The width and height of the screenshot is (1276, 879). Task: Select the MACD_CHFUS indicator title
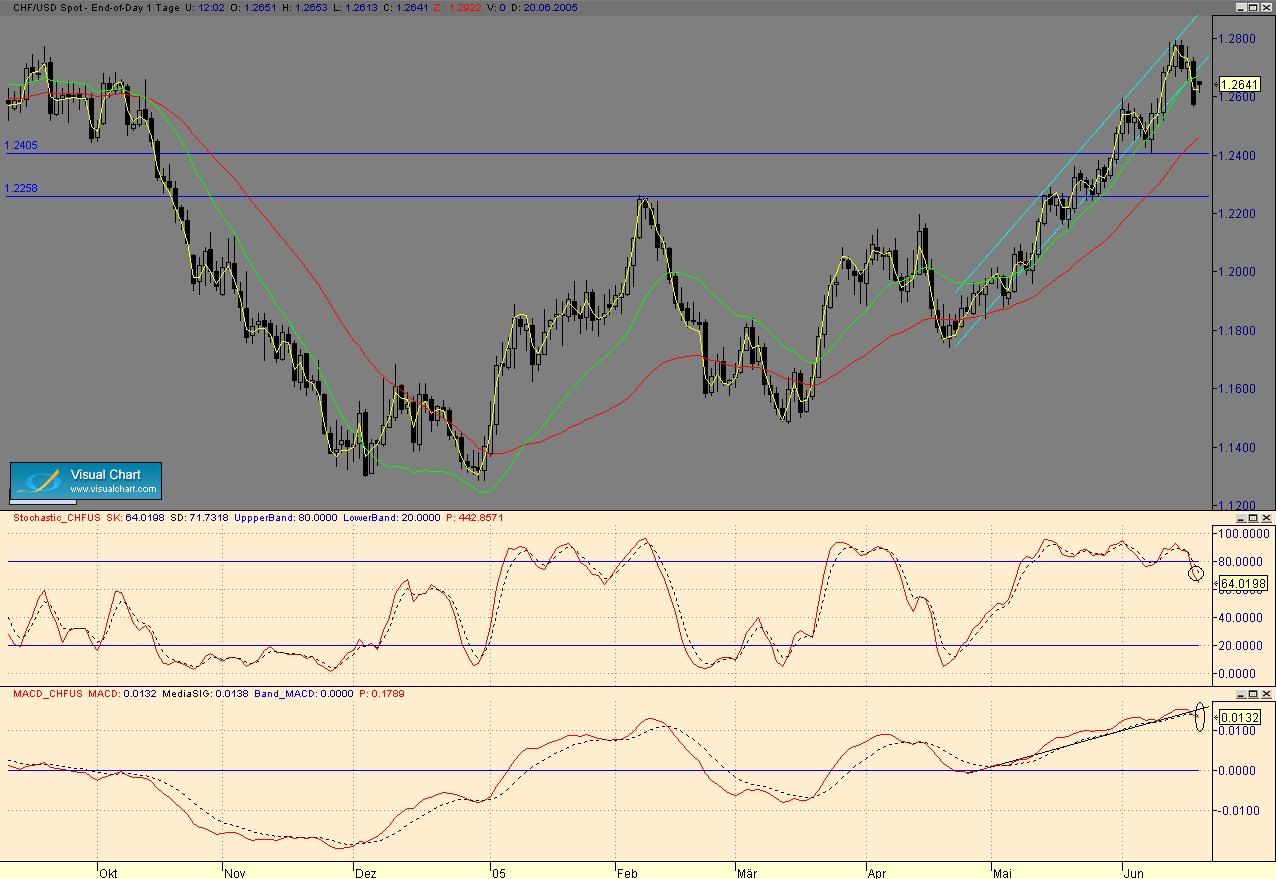click(47, 693)
